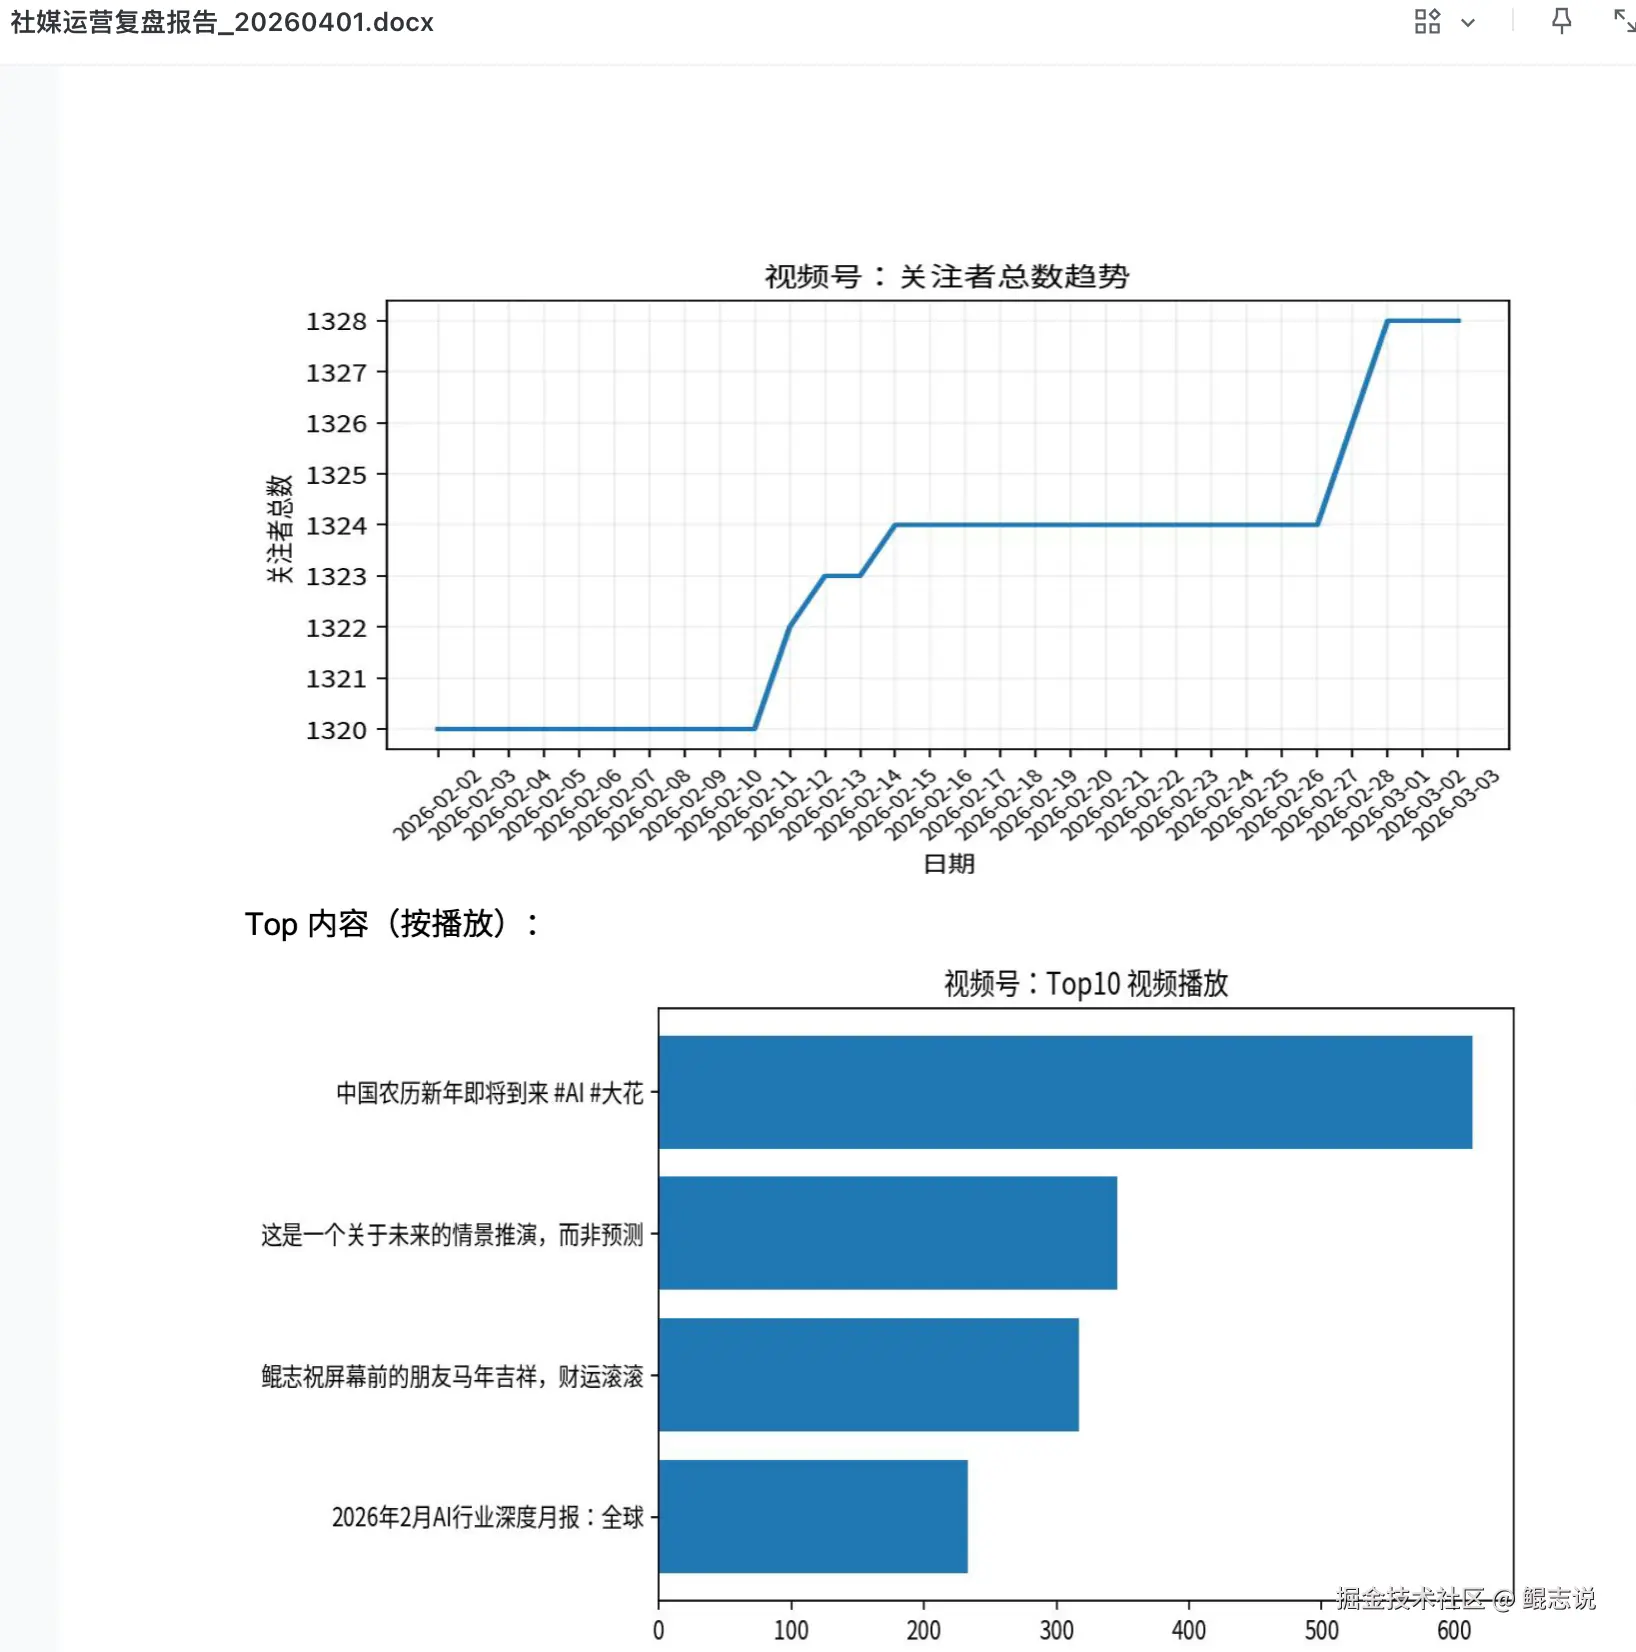Select the y-axis label 关注者总数
Image resolution: width=1636 pixels, height=1652 pixels.
click(x=280, y=528)
